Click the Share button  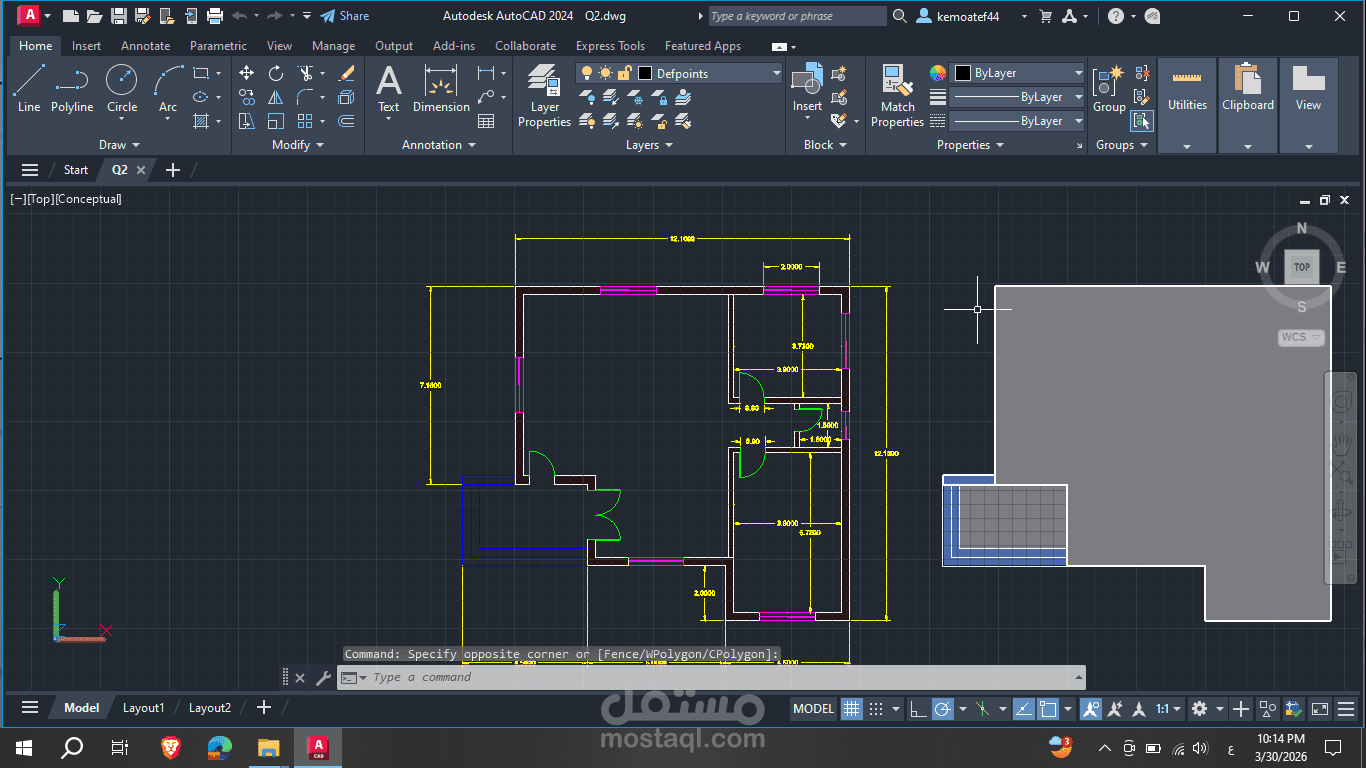tap(344, 16)
